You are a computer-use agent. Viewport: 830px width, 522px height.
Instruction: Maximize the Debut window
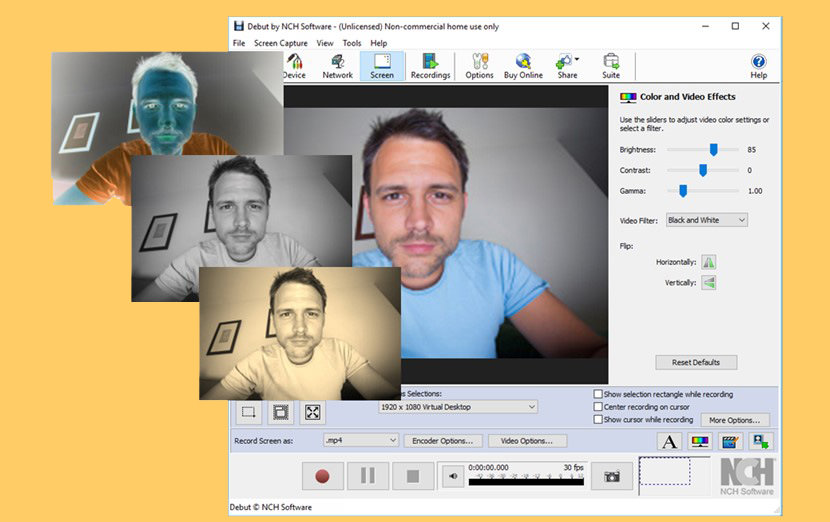pyautogui.click(x=735, y=26)
